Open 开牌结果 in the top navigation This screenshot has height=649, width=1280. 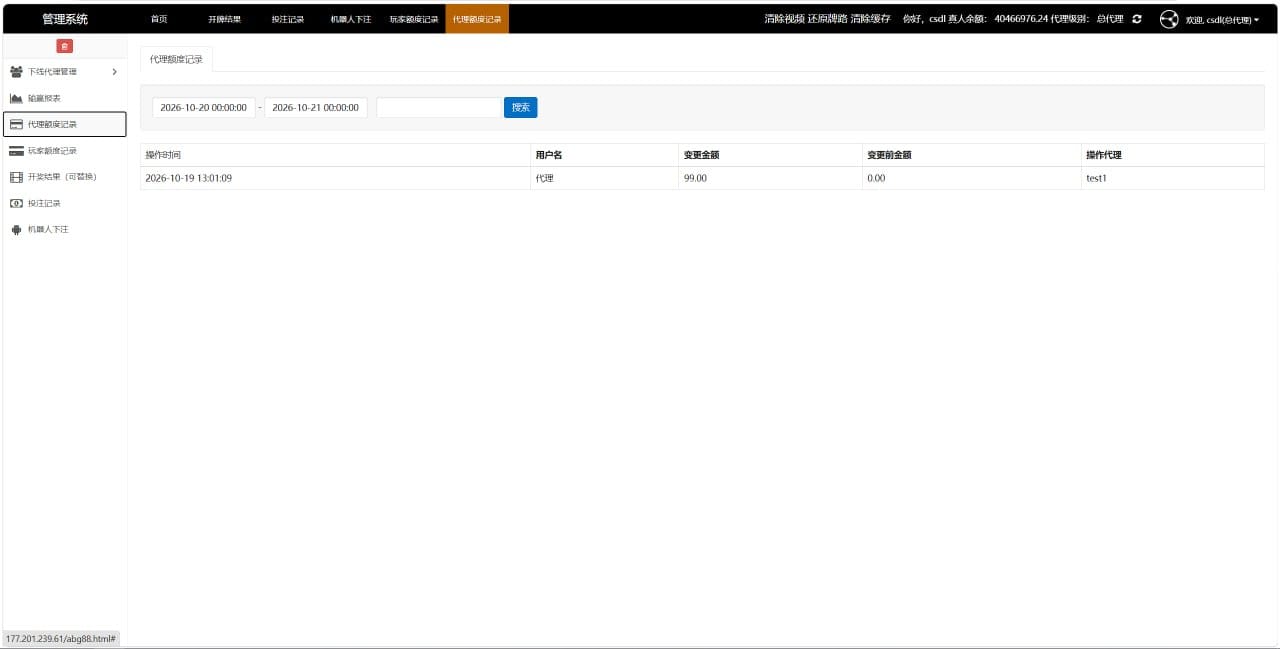[224, 19]
